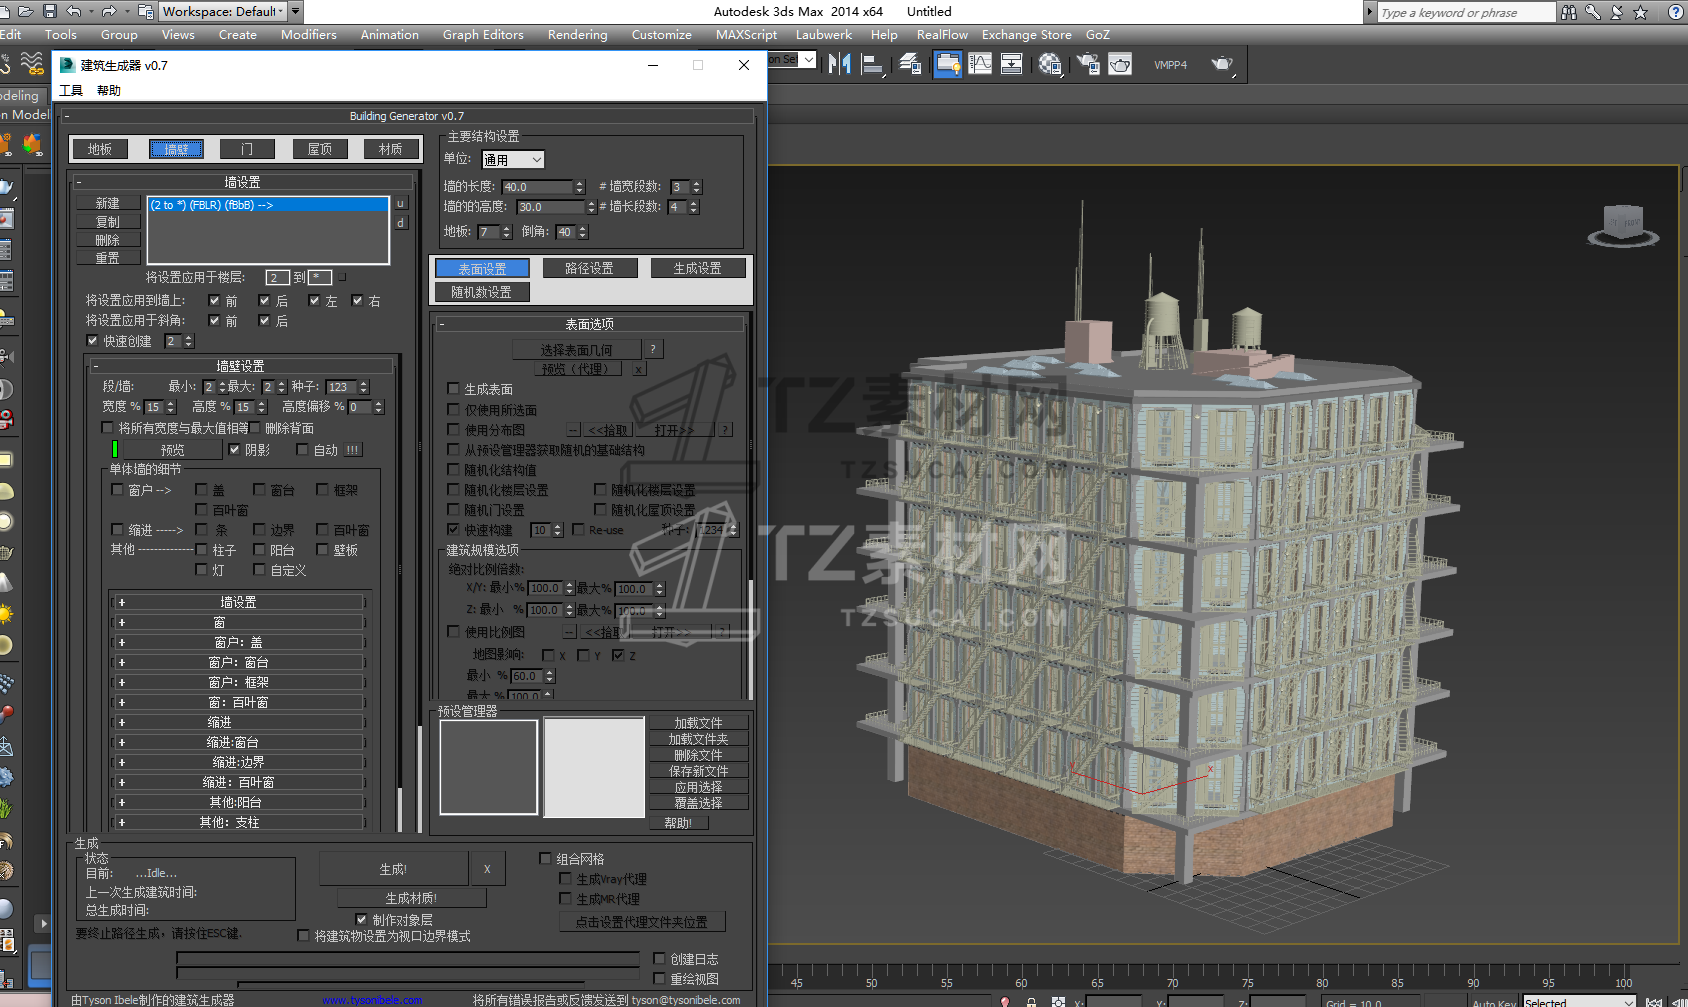Open the Modifiers menu
1688x1007 pixels.
[x=308, y=35]
